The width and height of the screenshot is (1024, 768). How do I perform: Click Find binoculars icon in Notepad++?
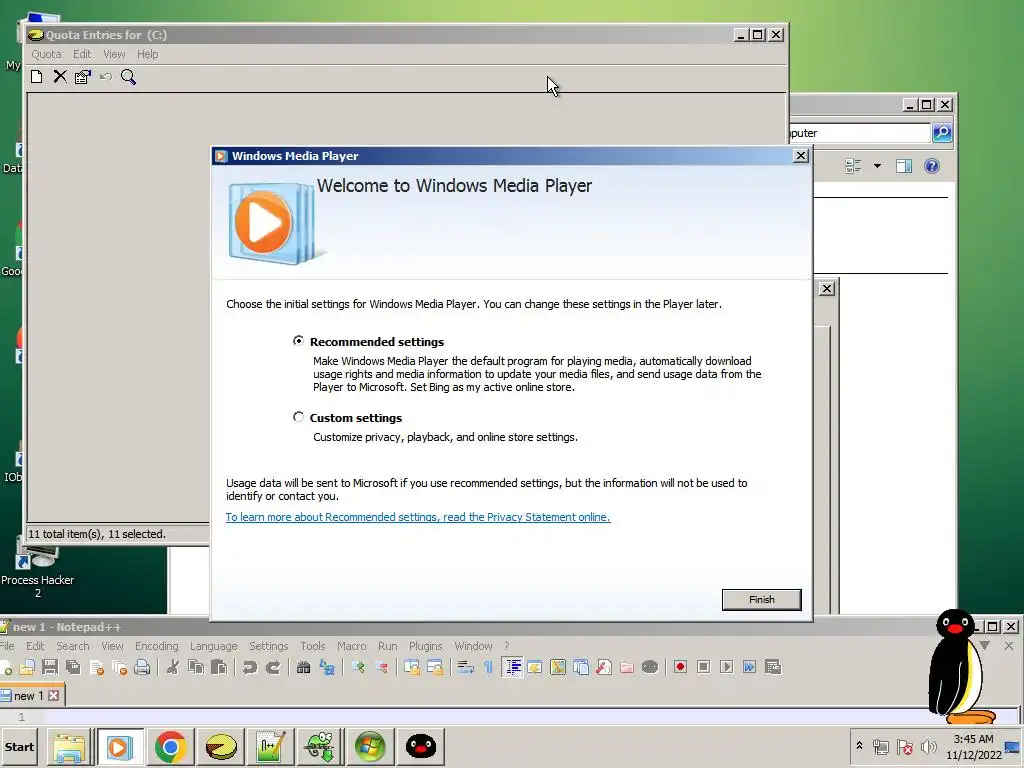(303, 667)
